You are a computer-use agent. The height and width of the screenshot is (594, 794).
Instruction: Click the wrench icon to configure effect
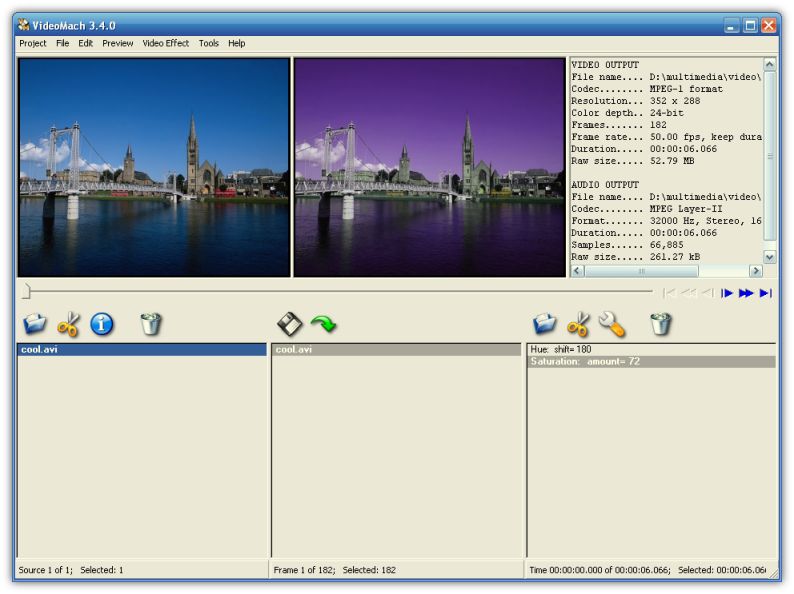pos(612,324)
